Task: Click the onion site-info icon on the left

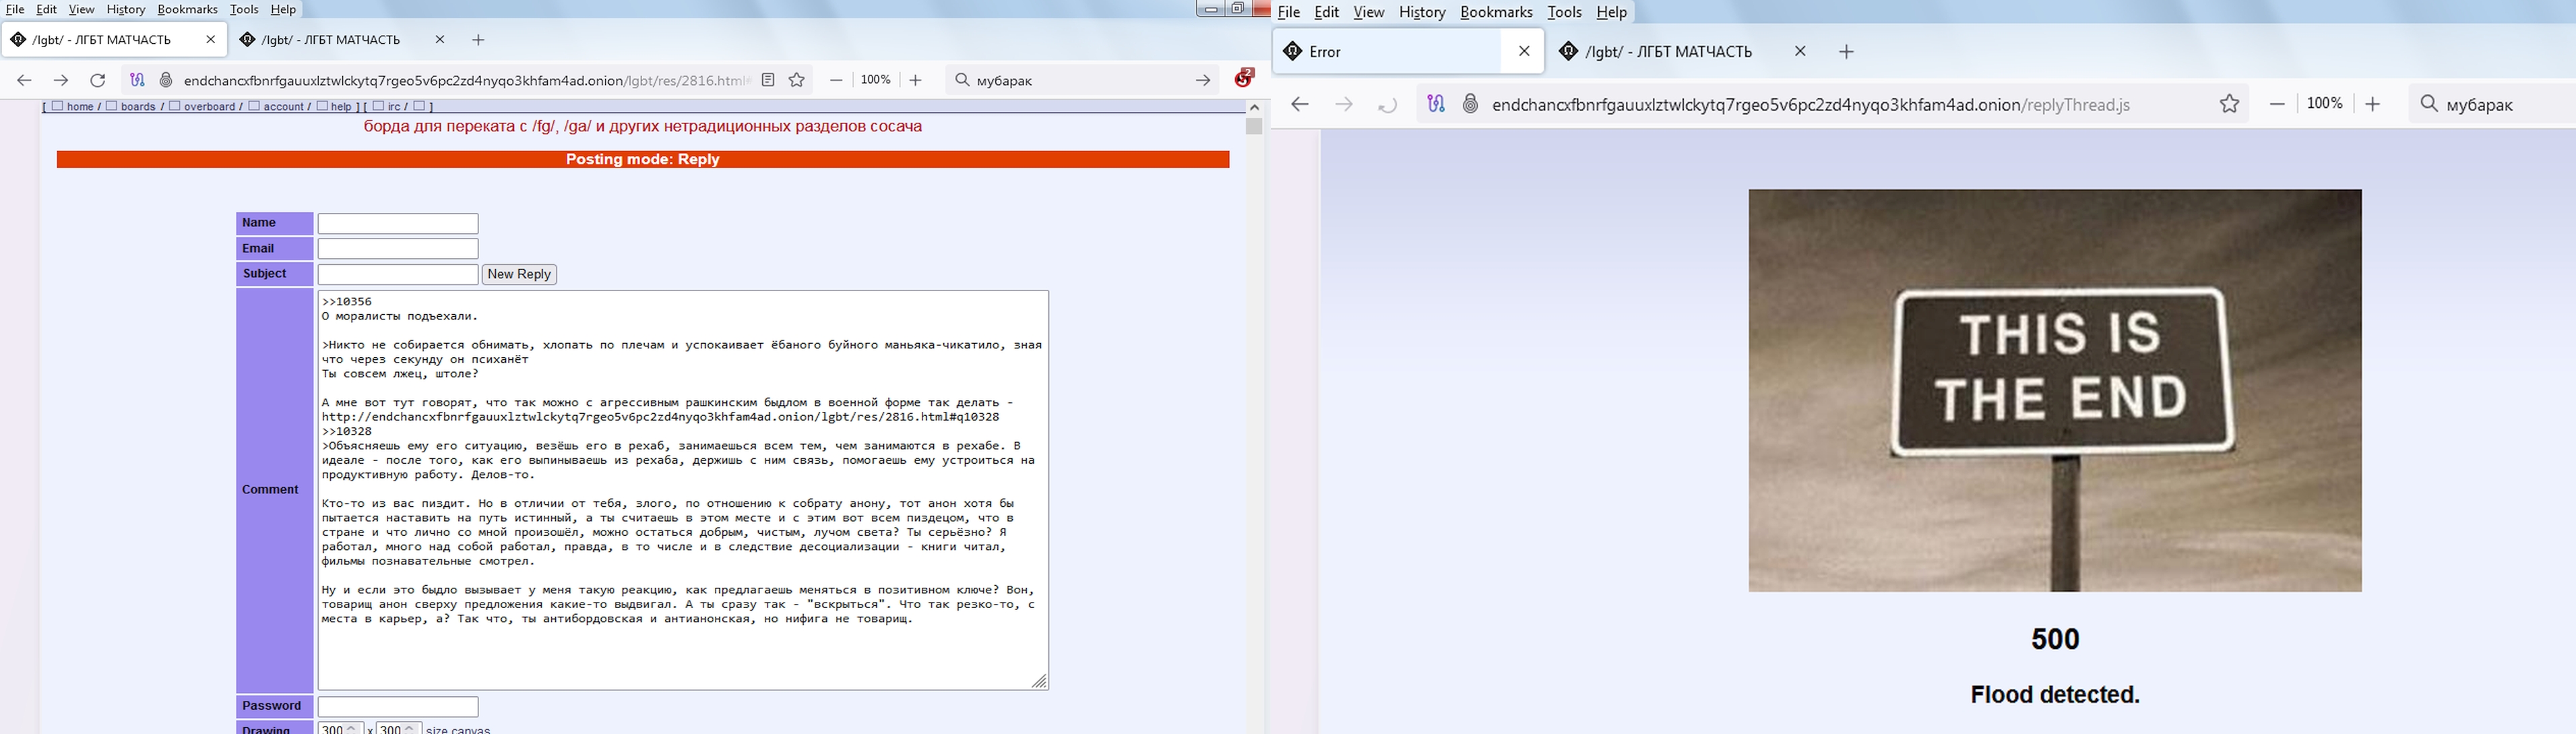Action: 167,80
